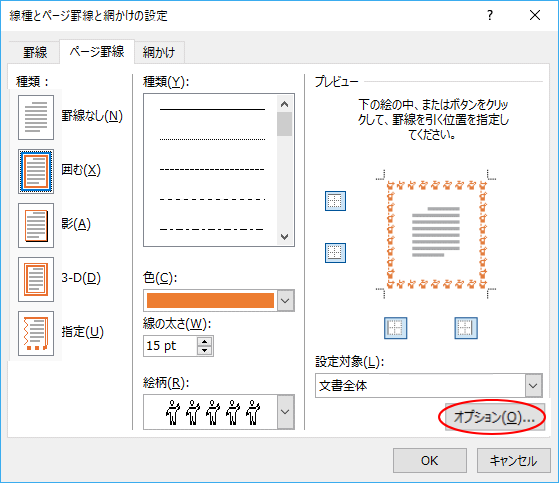This screenshot has width=559, height=483.
Task: Select the long-dashed line style
Action: (x=212, y=199)
